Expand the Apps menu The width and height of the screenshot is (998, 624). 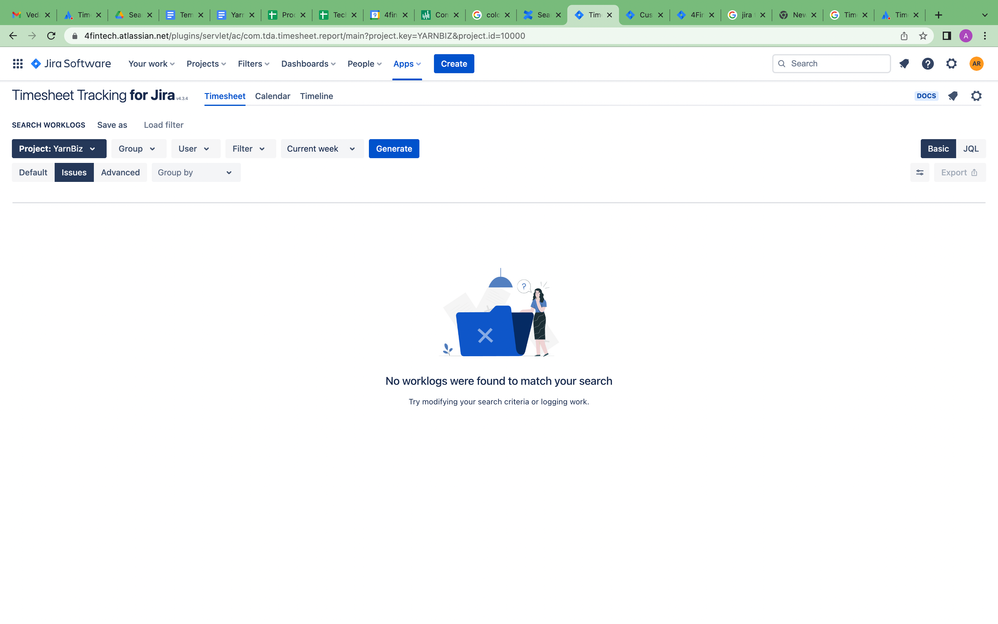(x=407, y=64)
